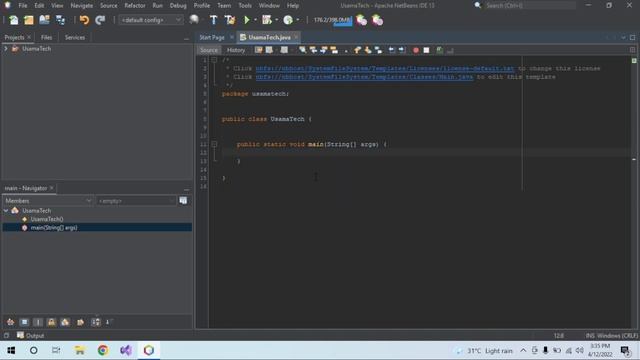Screen dimensions: 640x360
Task: Switch to the History editor view
Action: tap(236, 50)
